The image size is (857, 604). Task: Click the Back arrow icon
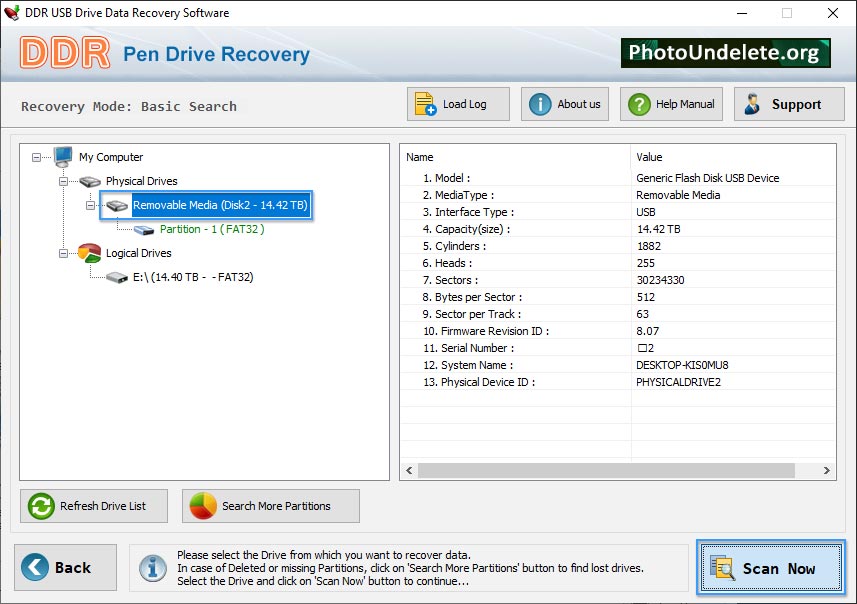click(35, 567)
